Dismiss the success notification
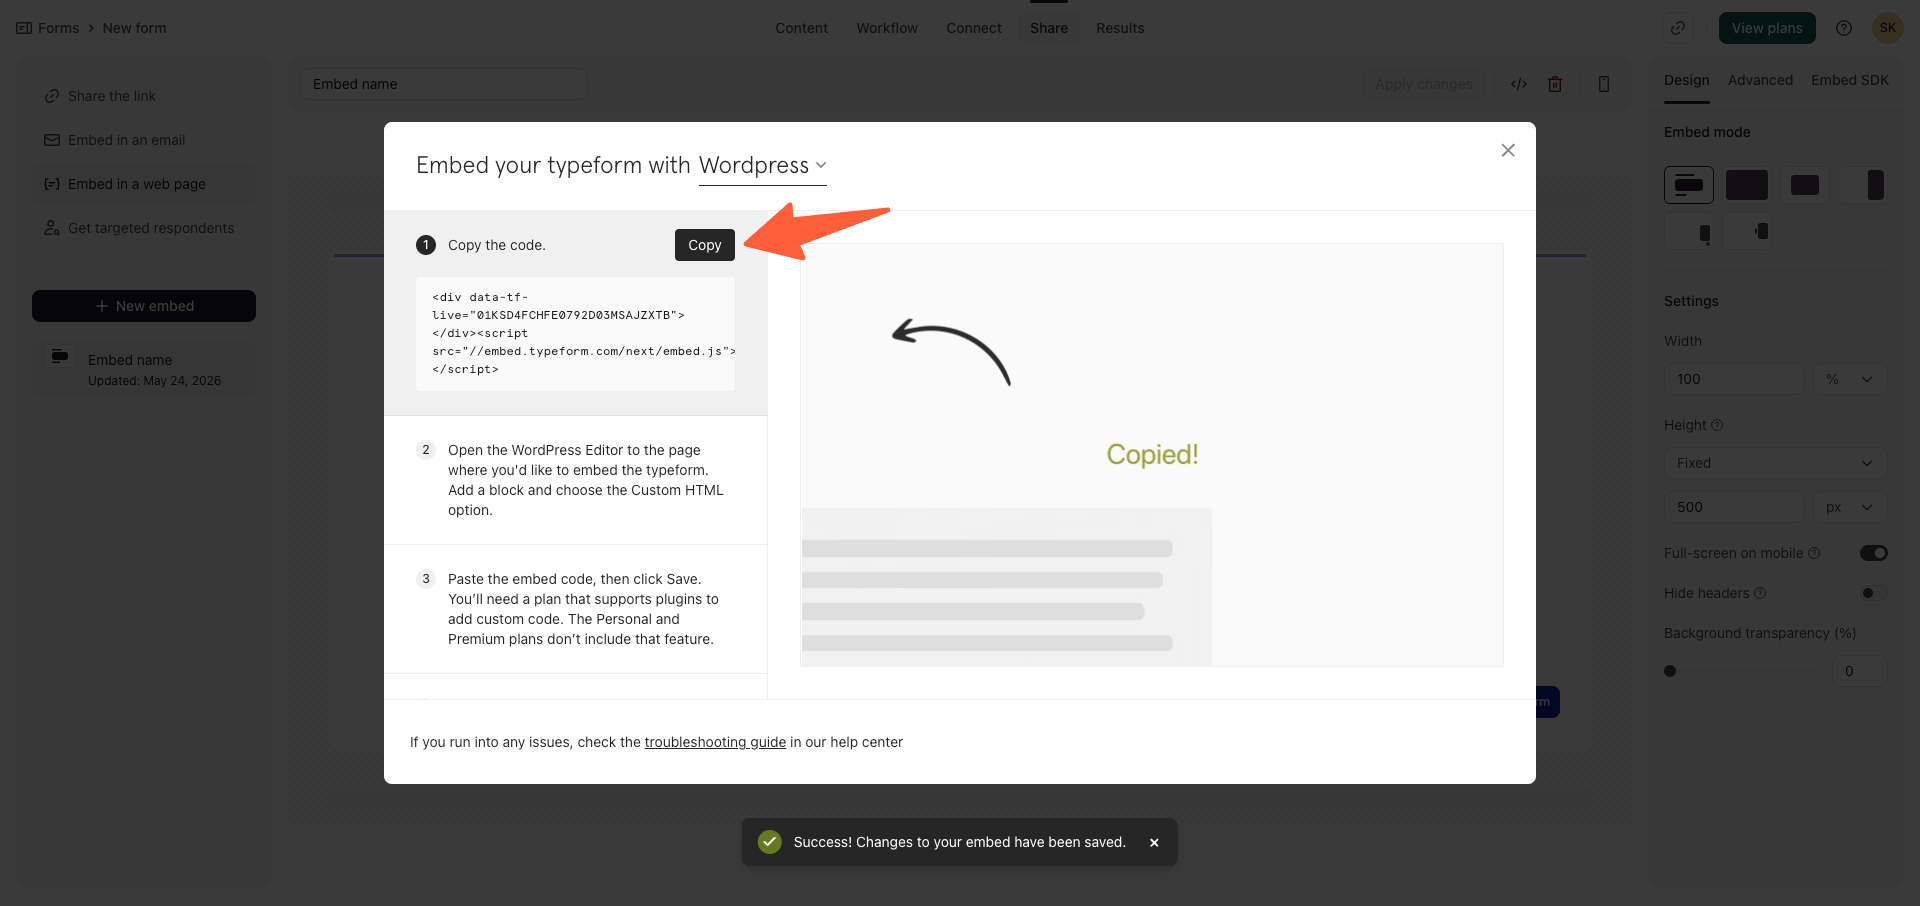 [1154, 843]
